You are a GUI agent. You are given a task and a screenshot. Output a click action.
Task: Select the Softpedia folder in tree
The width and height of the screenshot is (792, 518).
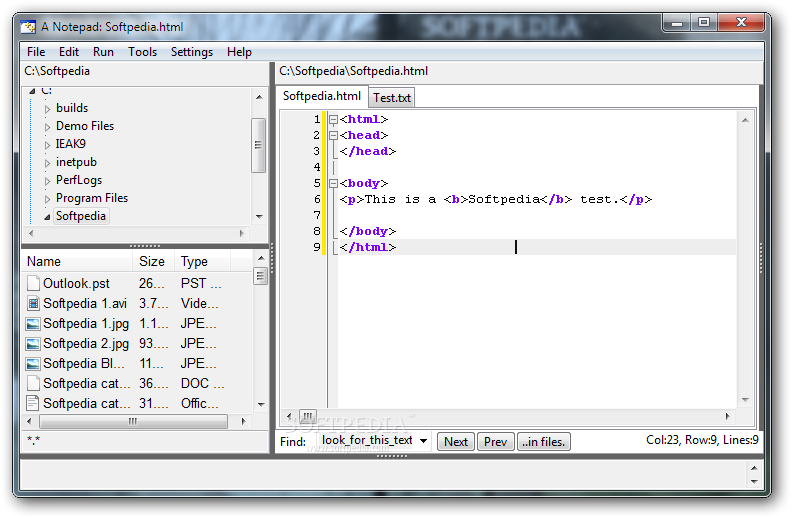point(81,216)
